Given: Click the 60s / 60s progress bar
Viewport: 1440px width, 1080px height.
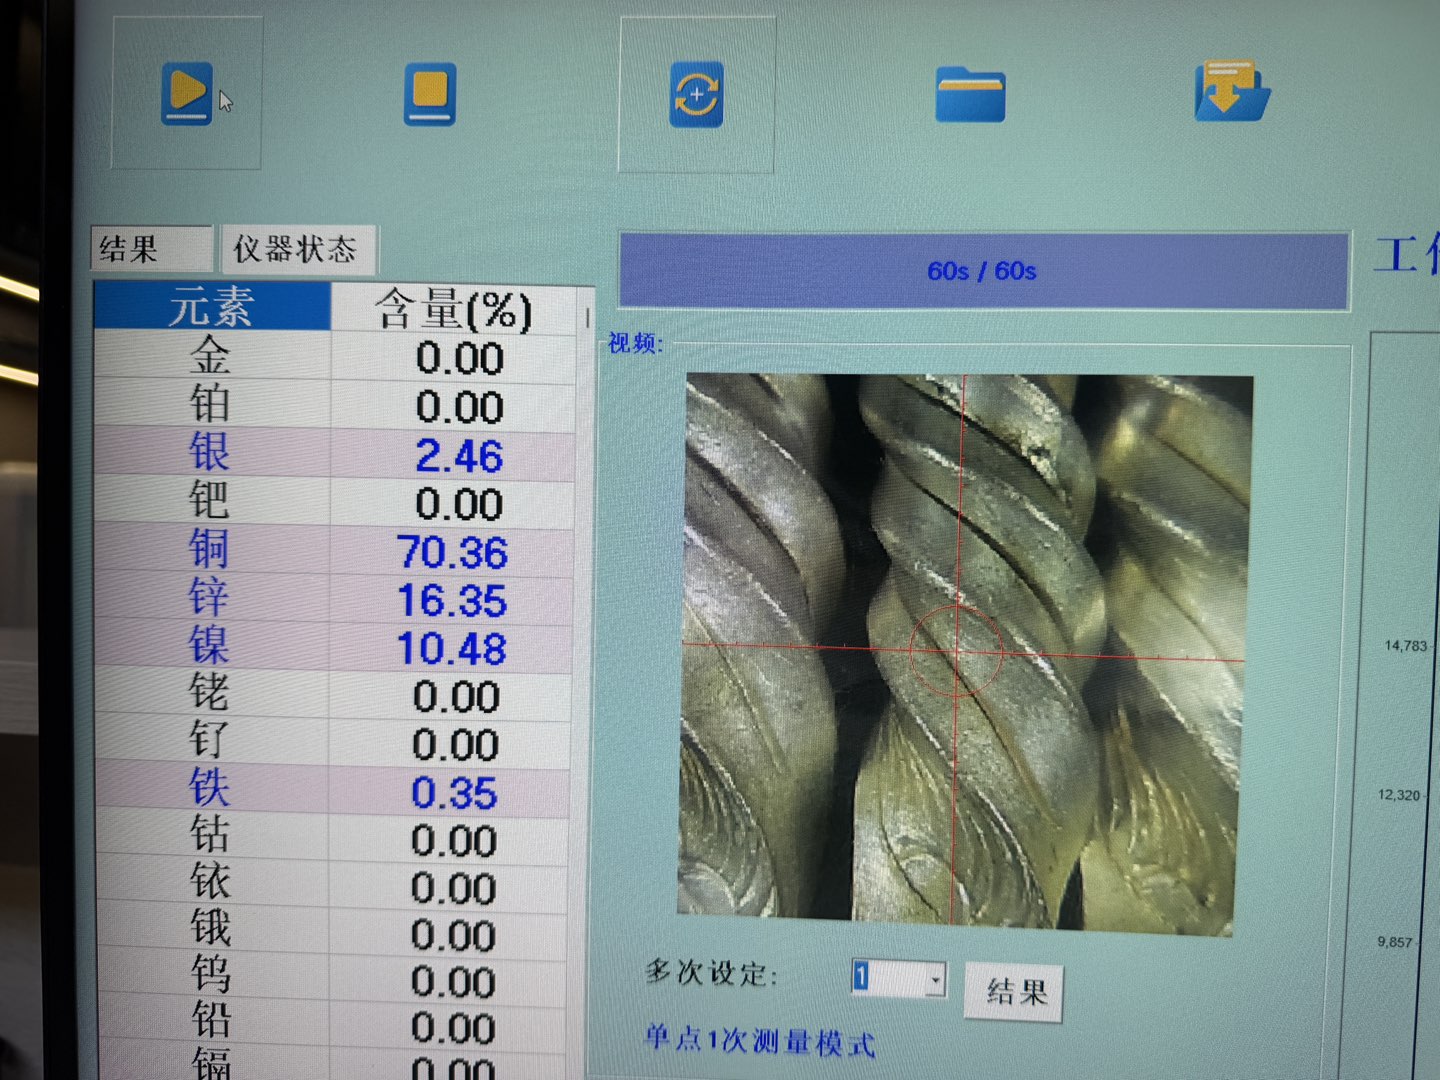Looking at the screenshot, I should click(x=982, y=271).
